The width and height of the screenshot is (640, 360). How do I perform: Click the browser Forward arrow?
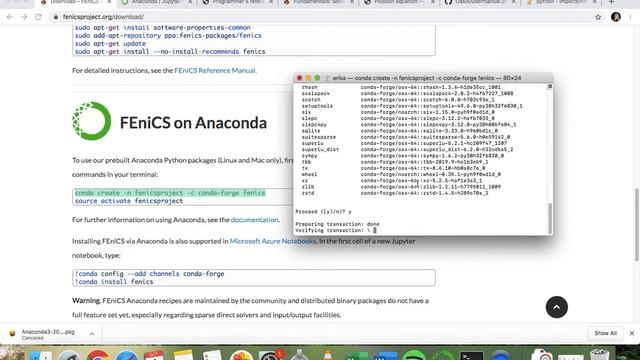tap(24, 17)
